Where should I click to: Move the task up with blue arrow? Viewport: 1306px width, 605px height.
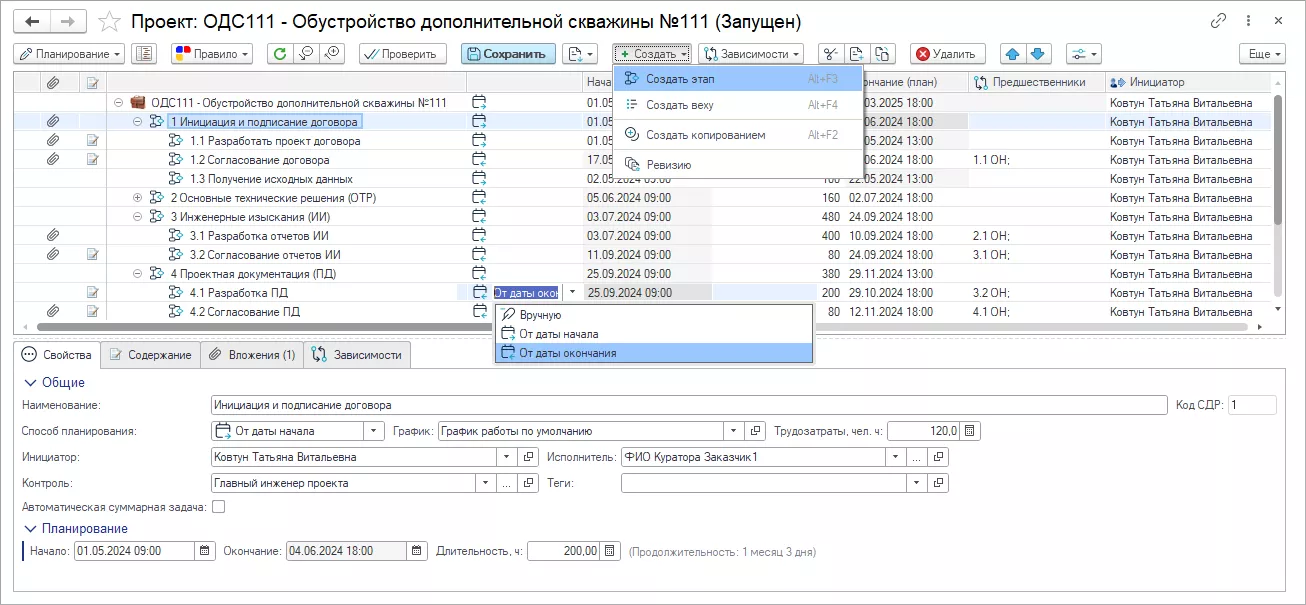[1014, 54]
